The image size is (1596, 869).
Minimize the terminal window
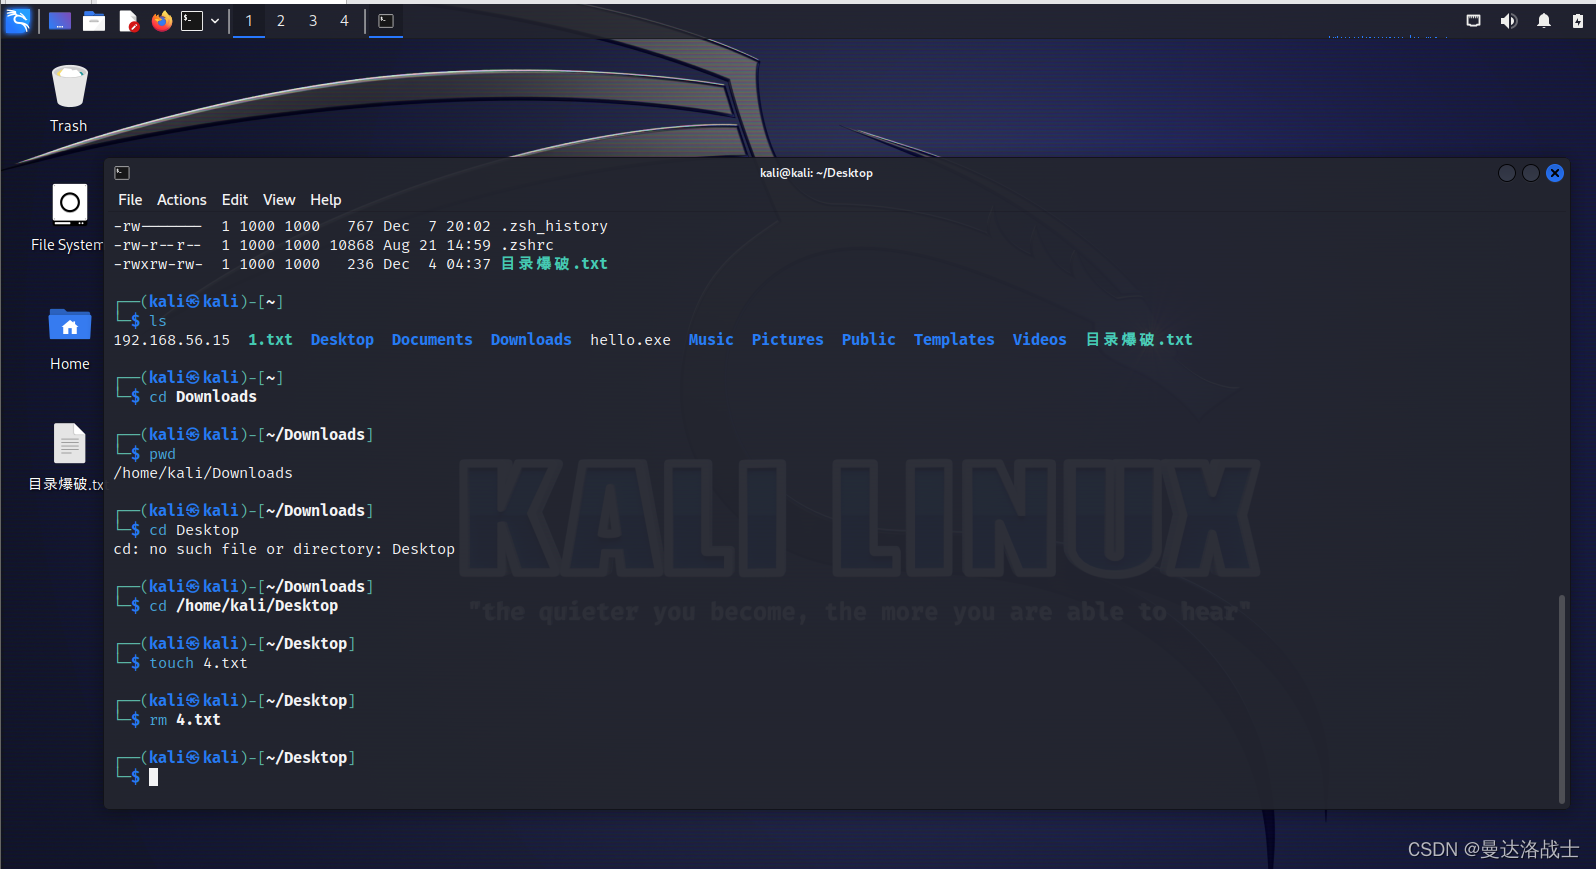(x=1507, y=173)
